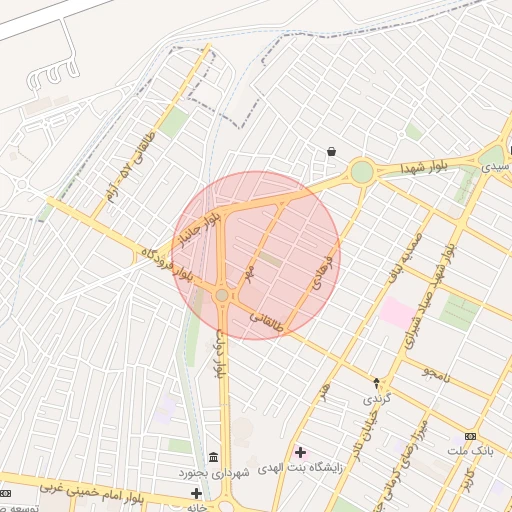Click the نامجو street label
This screenshot has height=512, width=512.
436,374
